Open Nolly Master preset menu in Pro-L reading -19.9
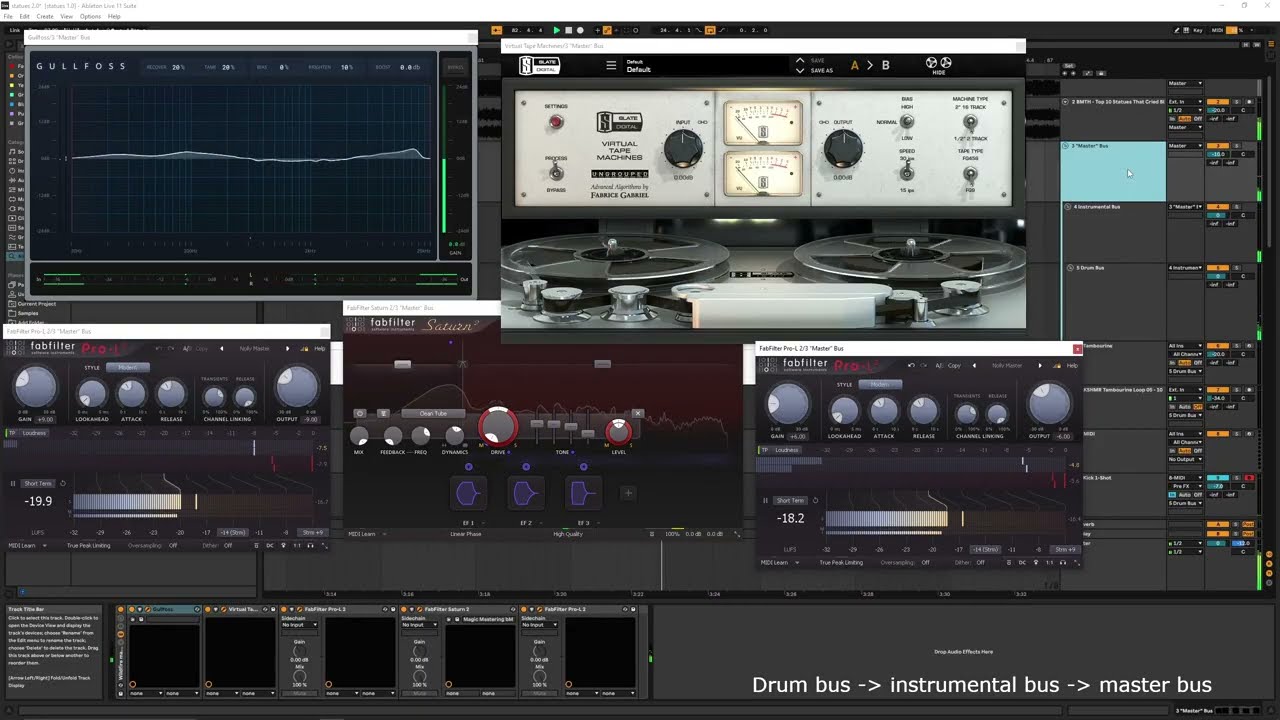 [254, 348]
